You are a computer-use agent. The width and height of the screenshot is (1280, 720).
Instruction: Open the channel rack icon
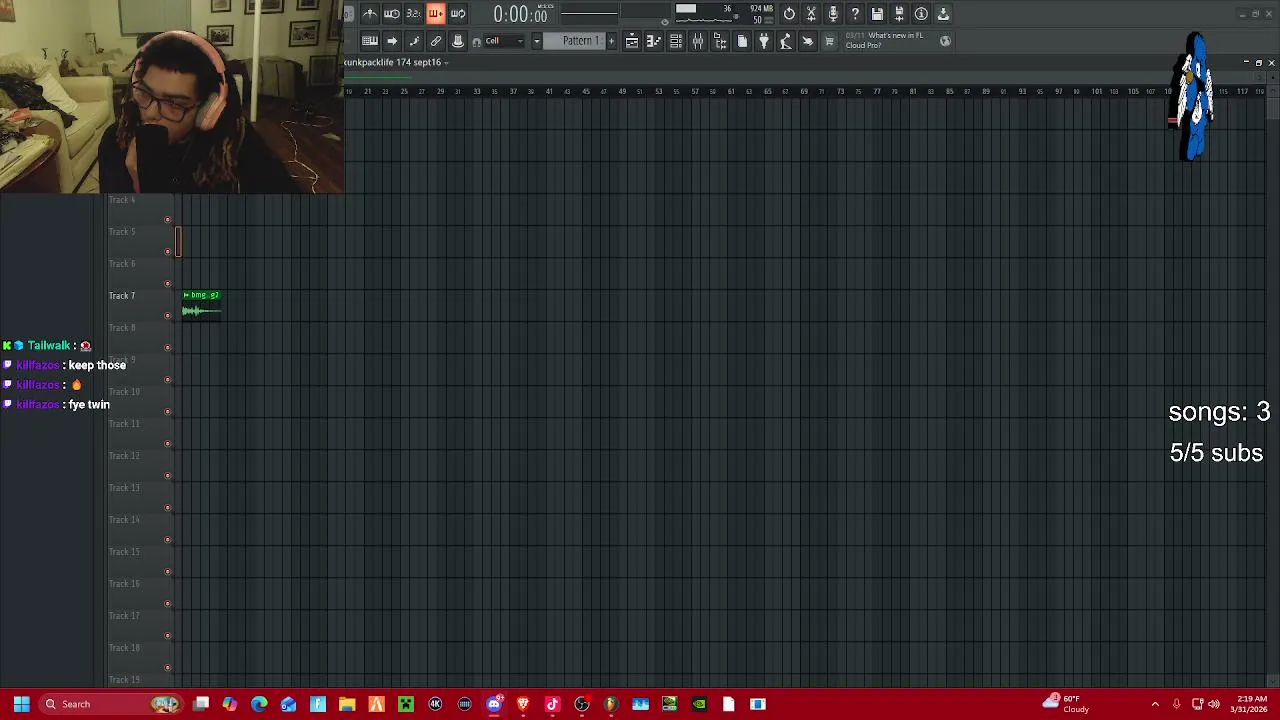pos(676,41)
